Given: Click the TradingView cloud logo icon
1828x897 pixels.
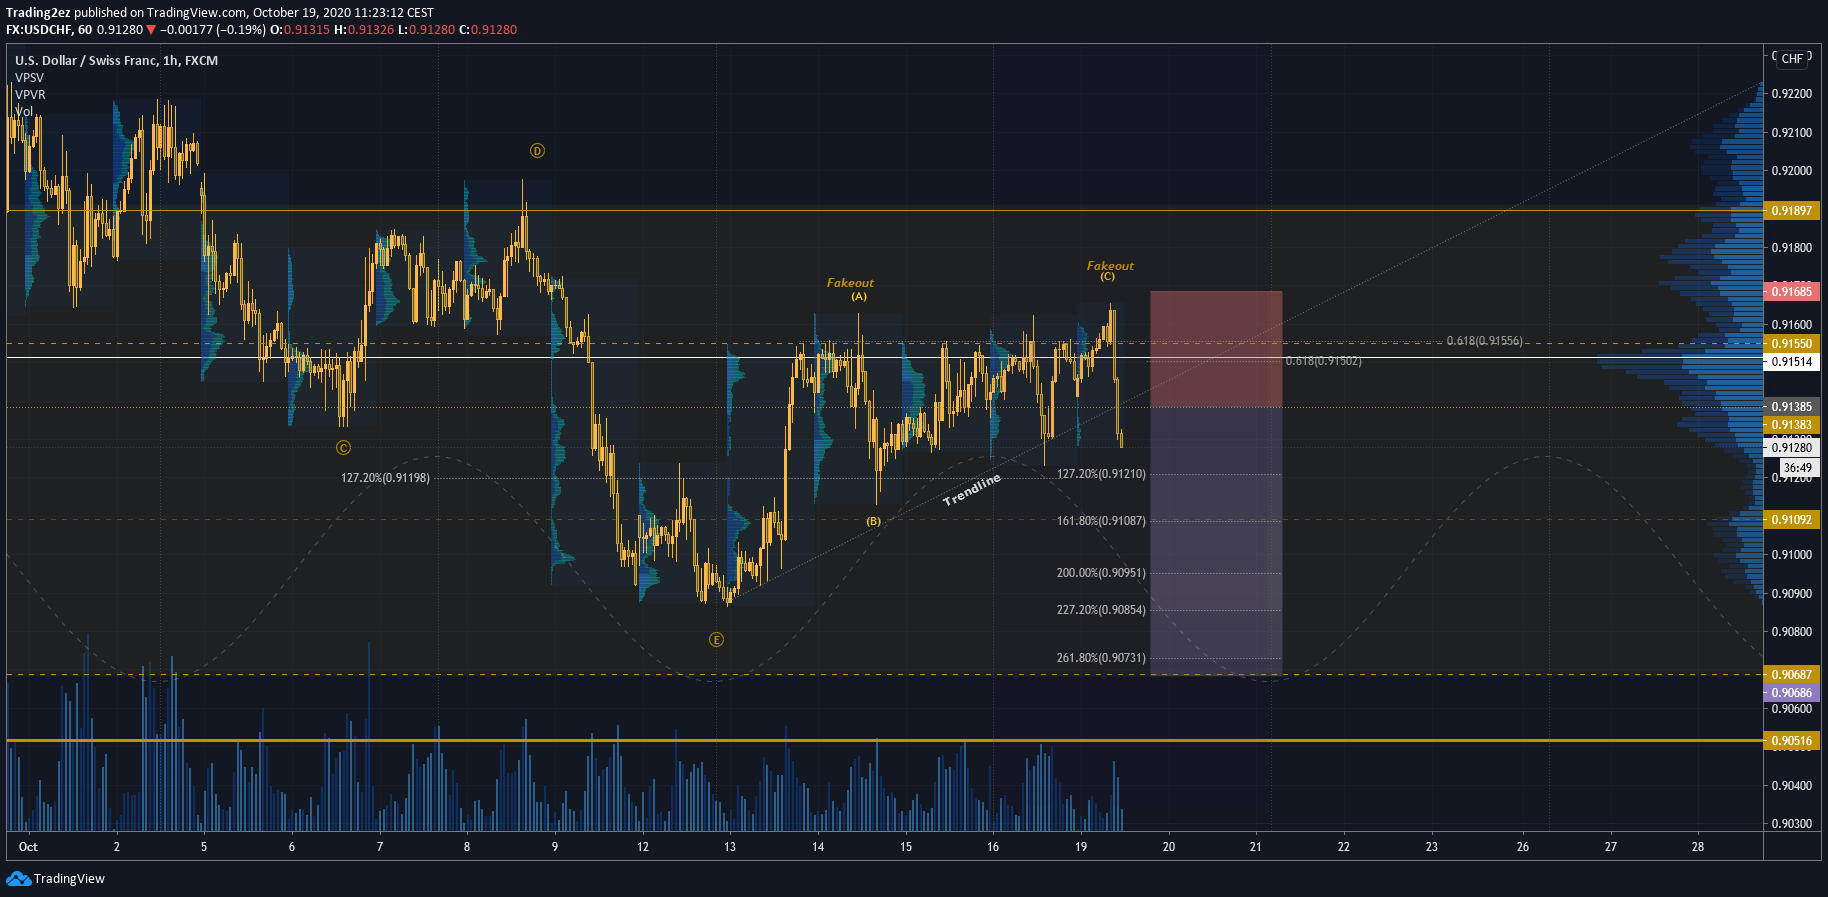Looking at the screenshot, I should 18,878.
